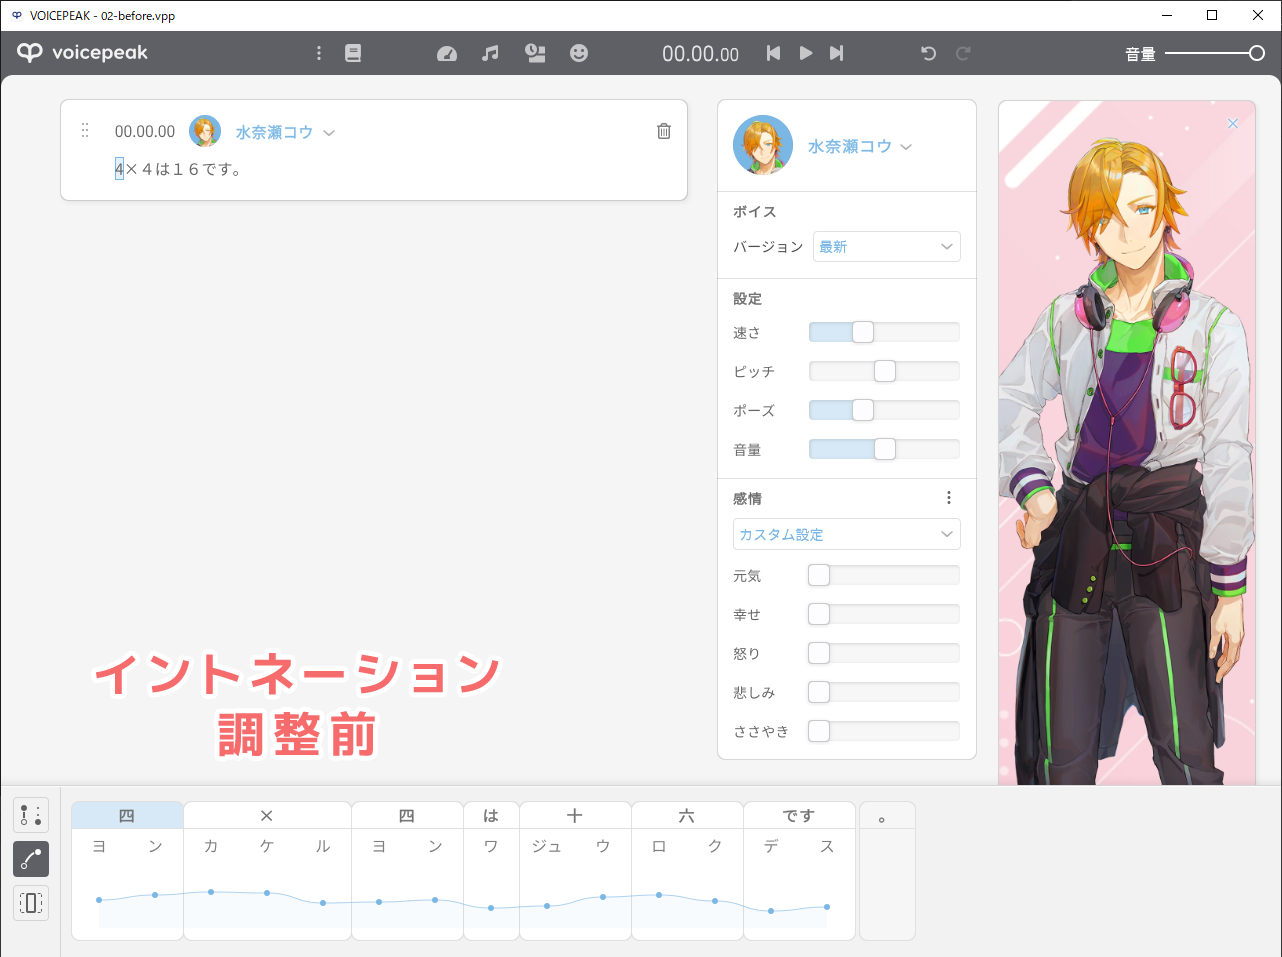
Task: Click the pitch point under ス
Action: pyautogui.click(x=827, y=907)
